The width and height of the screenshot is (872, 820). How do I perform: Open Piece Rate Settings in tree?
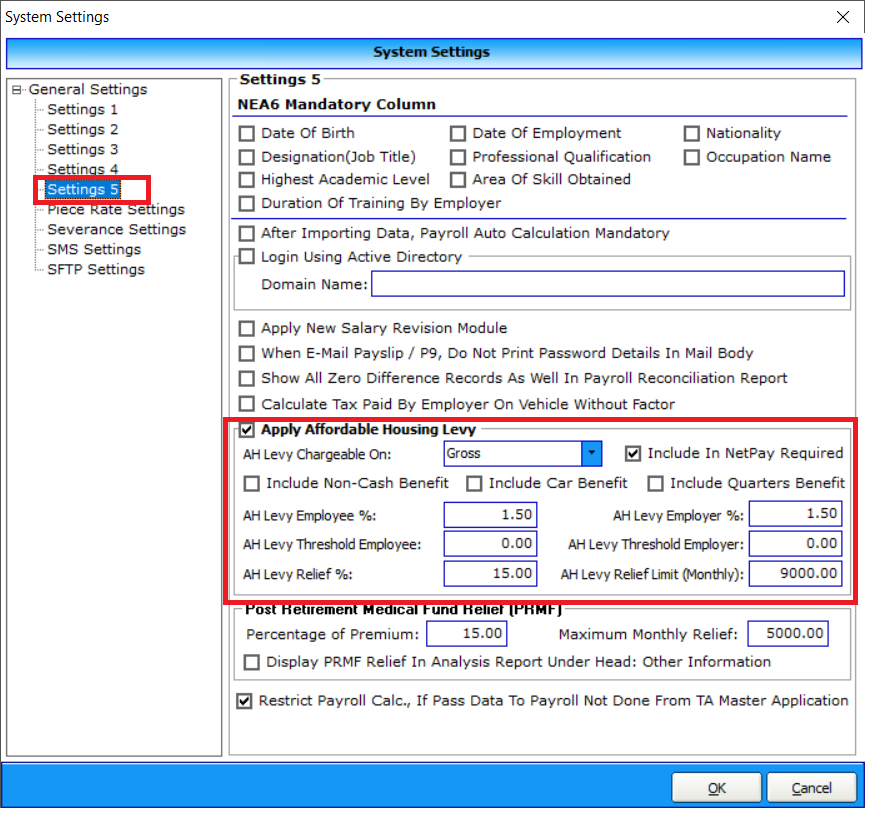115,210
